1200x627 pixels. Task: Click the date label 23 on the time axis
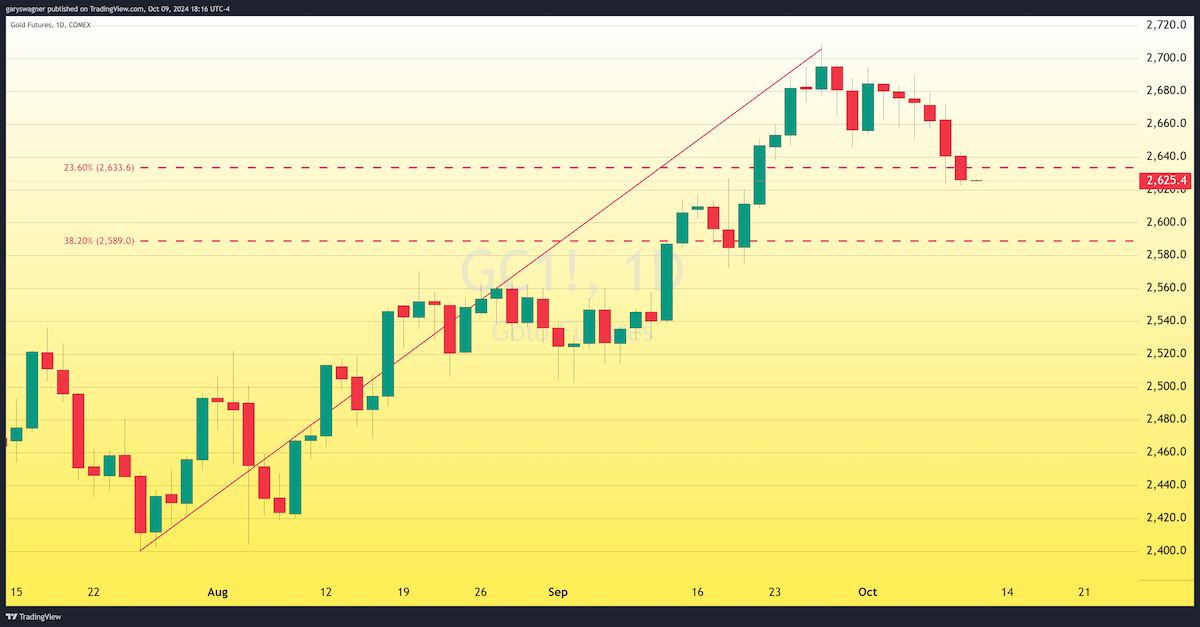[x=775, y=592]
